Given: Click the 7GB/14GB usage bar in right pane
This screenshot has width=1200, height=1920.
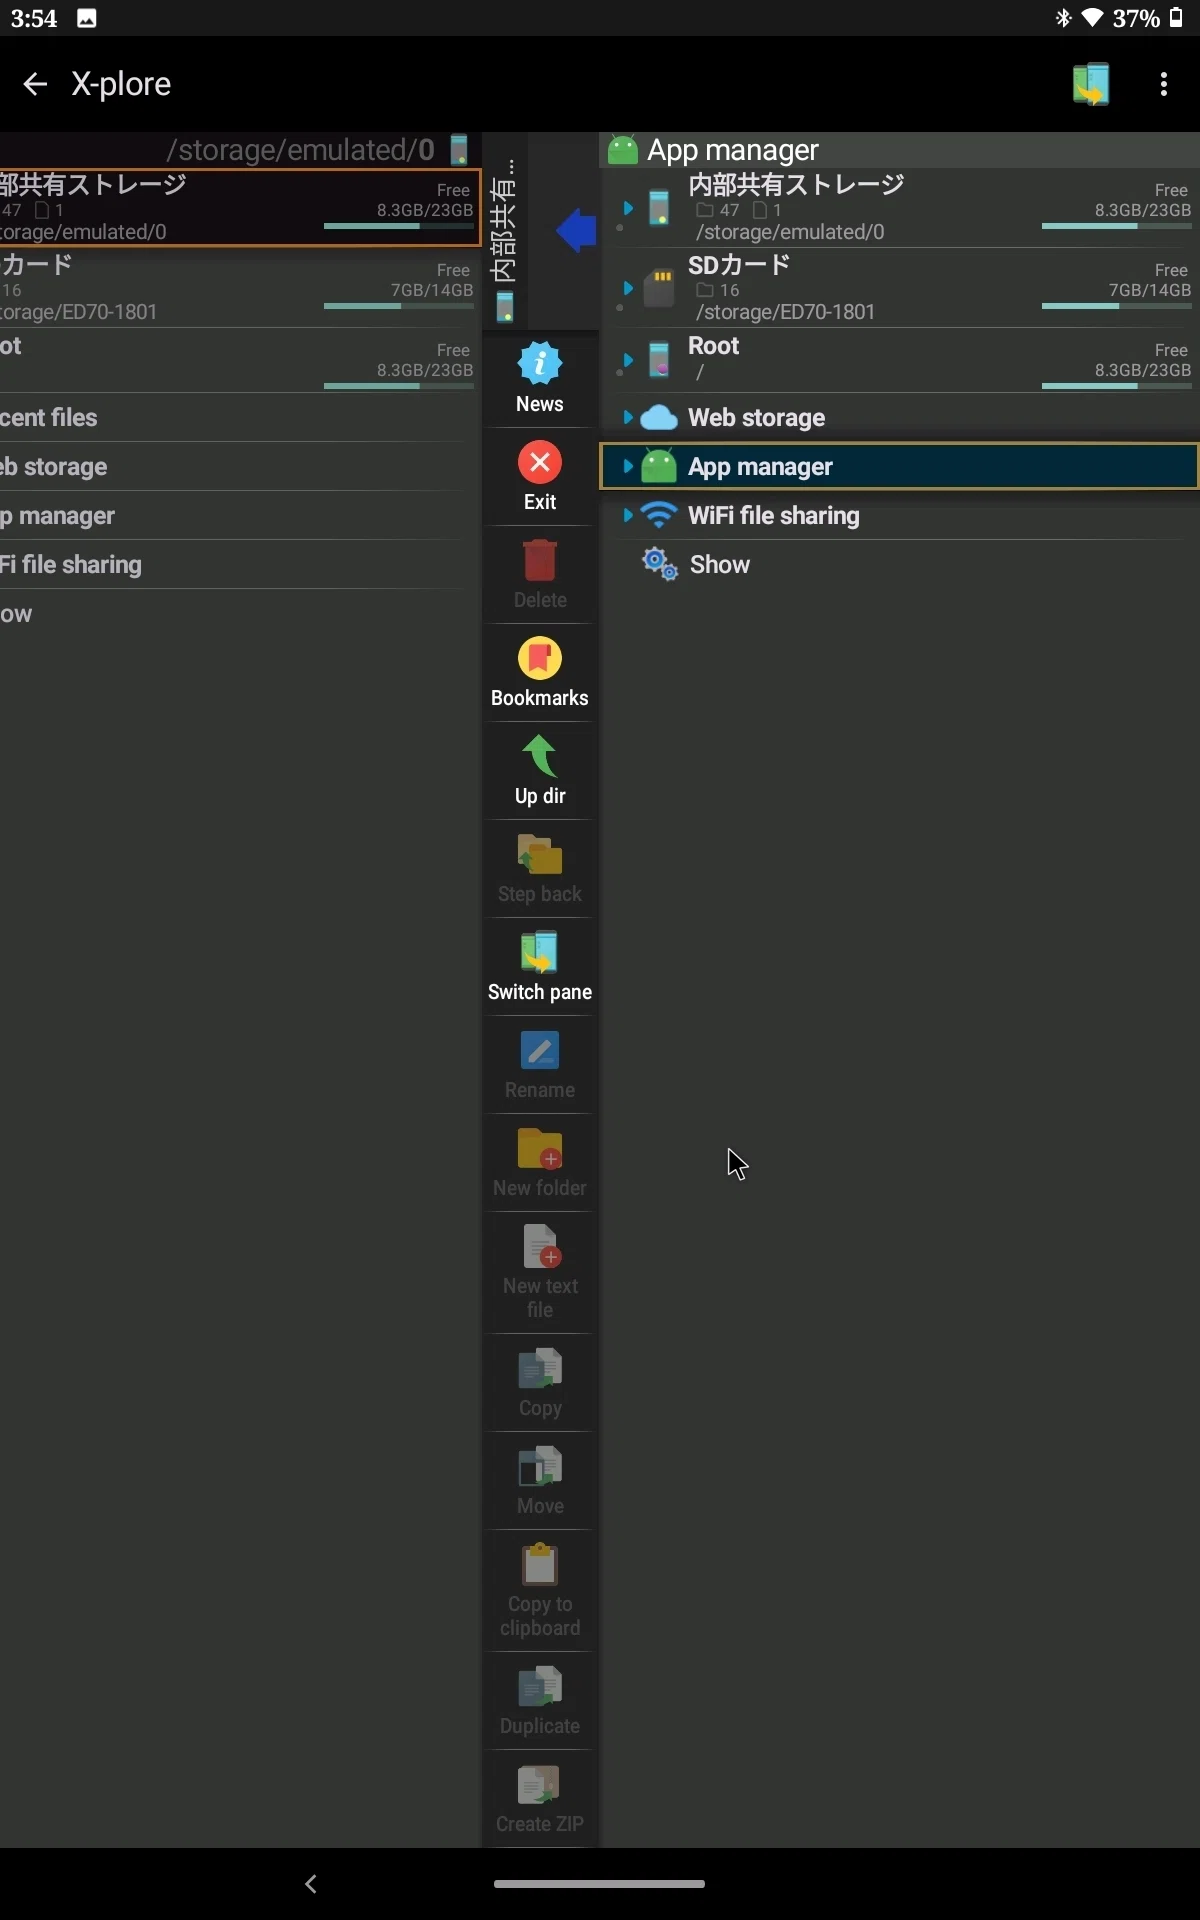Looking at the screenshot, I should 1116,306.
